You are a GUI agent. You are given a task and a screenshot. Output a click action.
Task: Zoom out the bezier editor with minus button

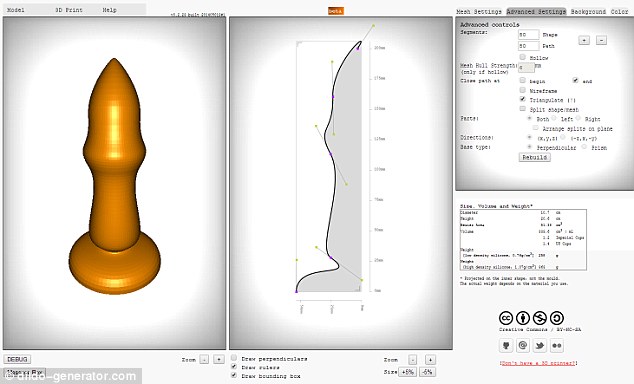412,359
